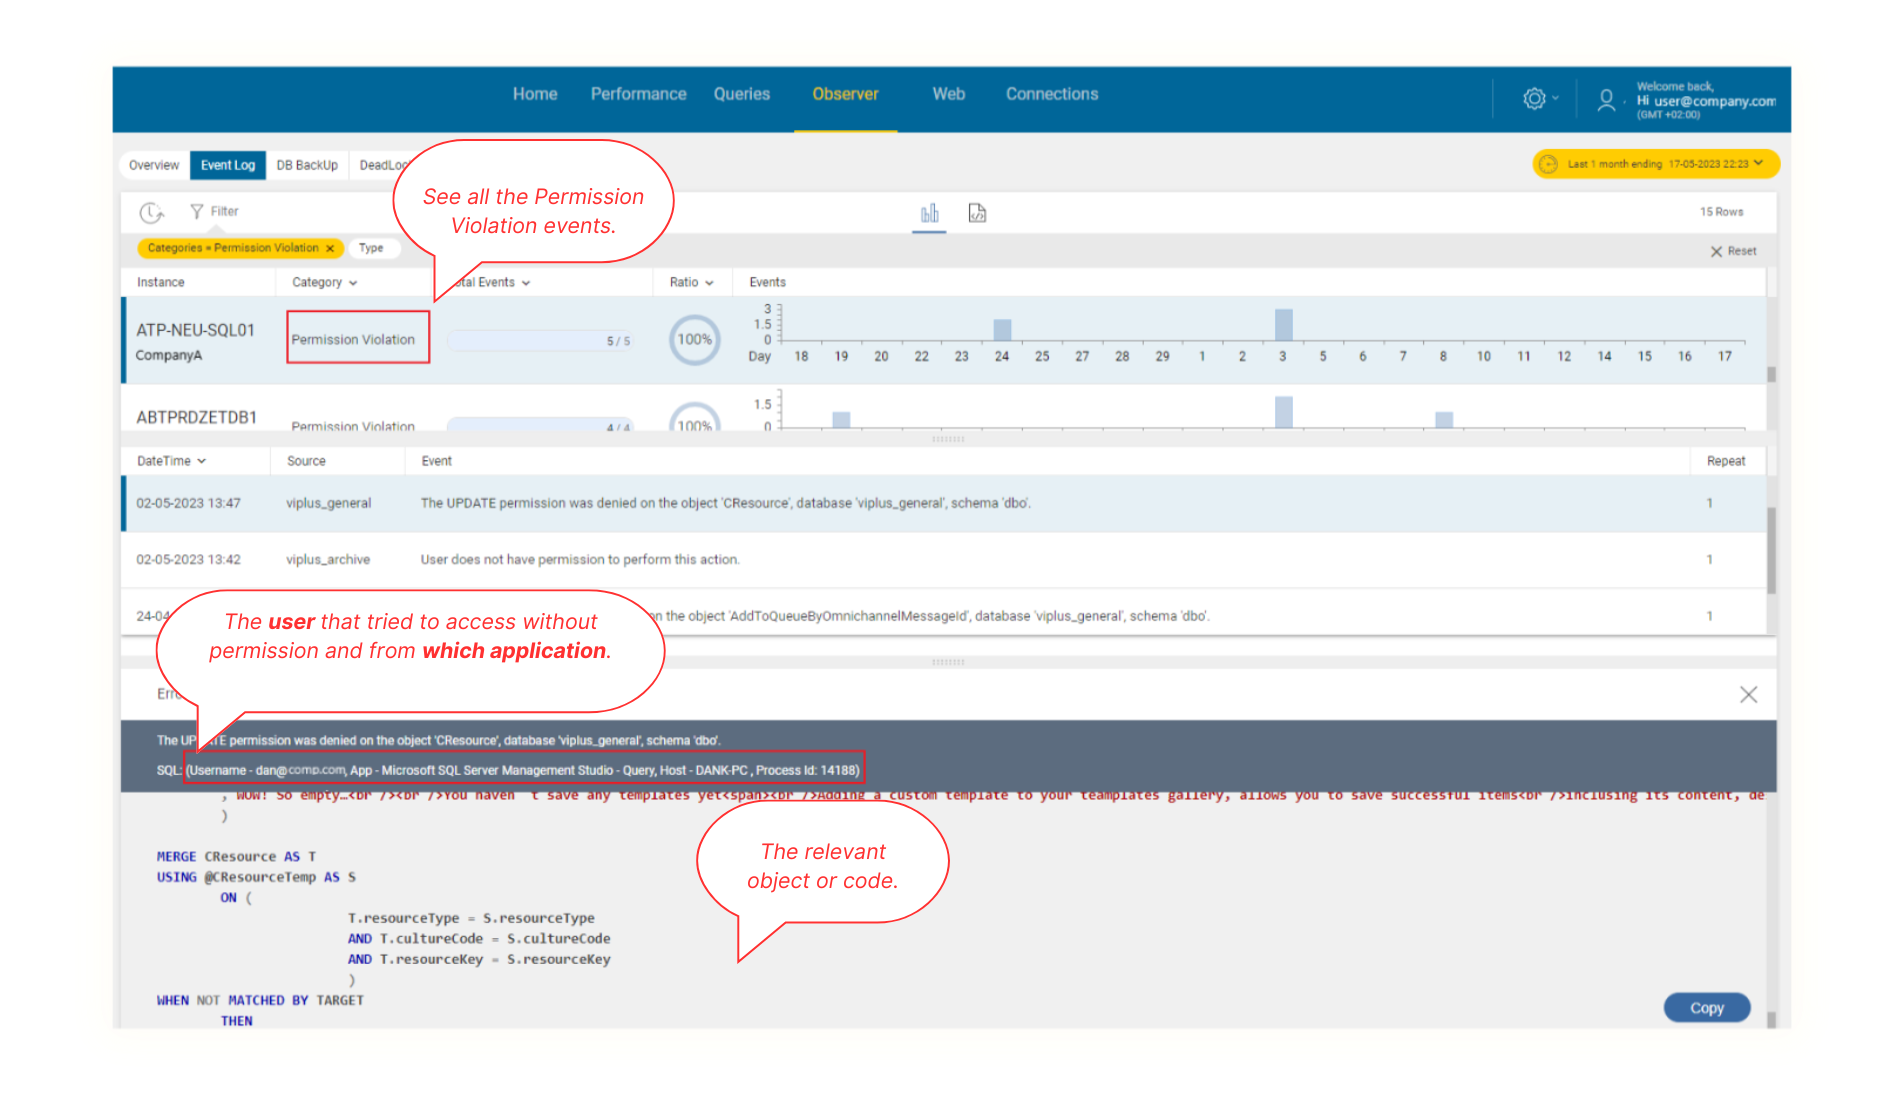Go to the Performance tab
The image size is (1900, 1100).
(638, 94)
